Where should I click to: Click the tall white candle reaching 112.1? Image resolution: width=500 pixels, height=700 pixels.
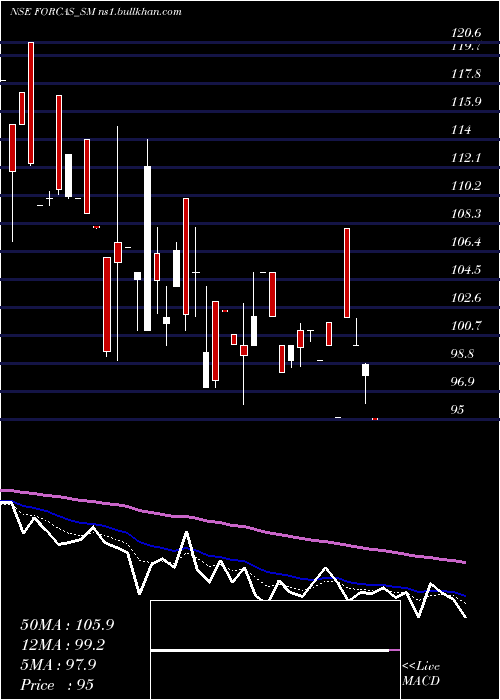click(147, 248)
